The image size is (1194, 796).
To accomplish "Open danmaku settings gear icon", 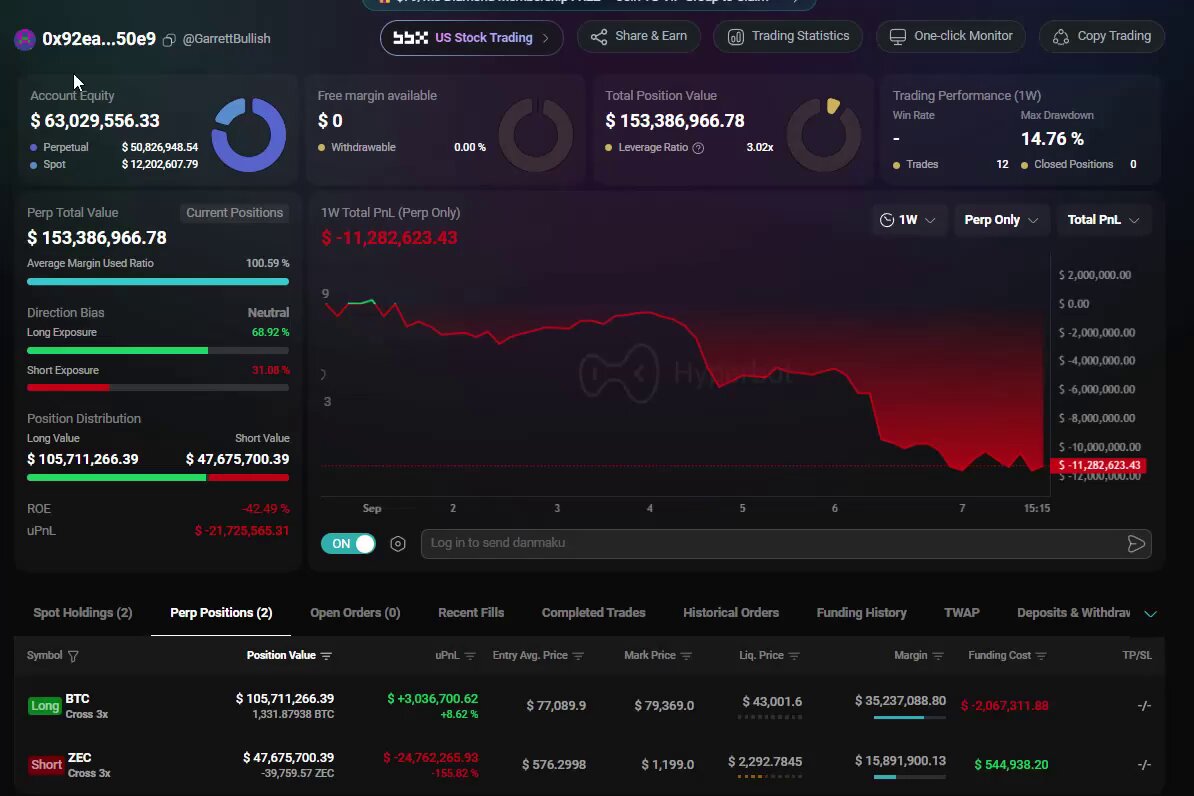I will (397, 544).
